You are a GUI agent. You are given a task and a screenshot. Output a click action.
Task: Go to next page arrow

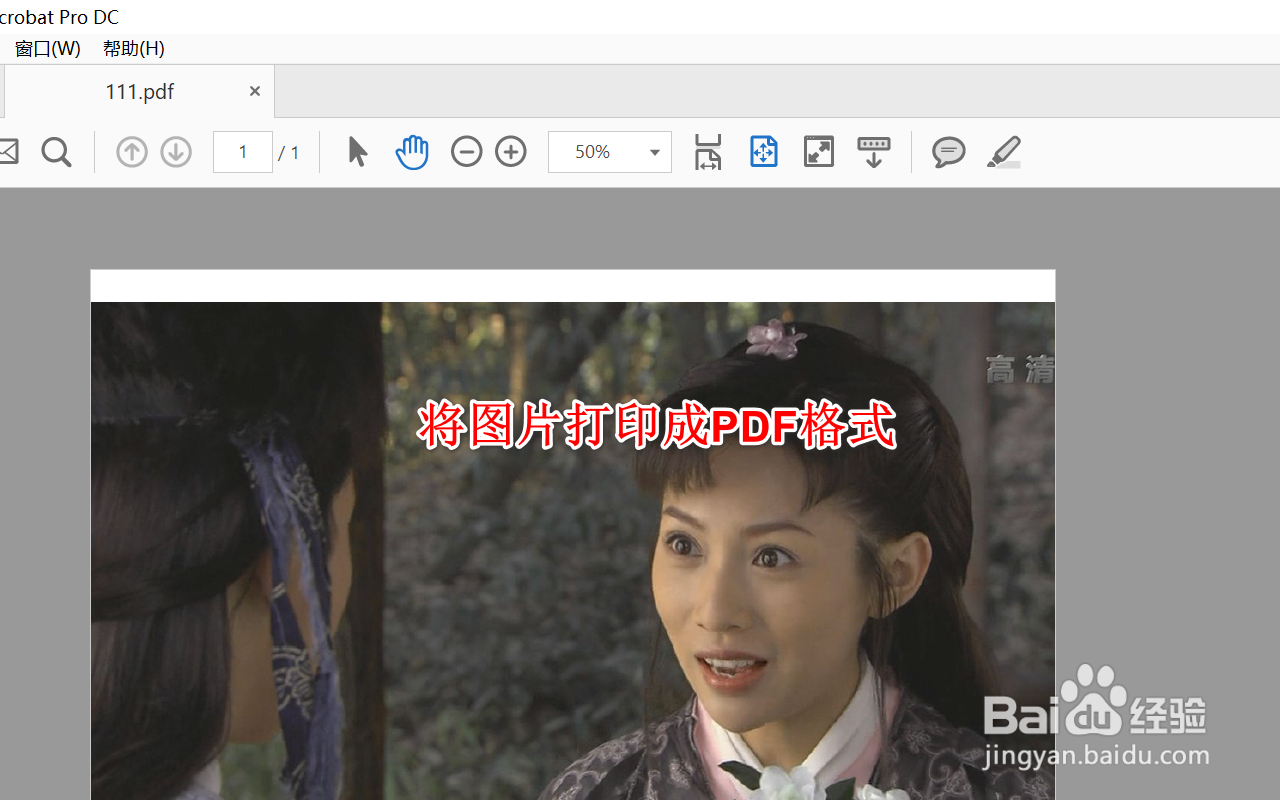pos(176,152)
